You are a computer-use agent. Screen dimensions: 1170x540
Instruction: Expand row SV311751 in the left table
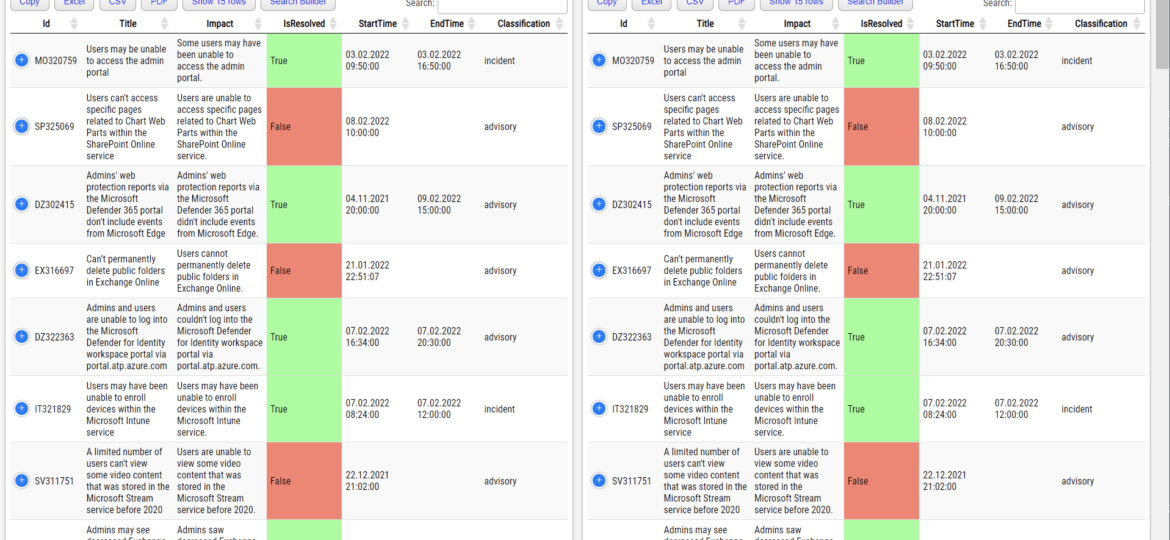click(22, 481)
